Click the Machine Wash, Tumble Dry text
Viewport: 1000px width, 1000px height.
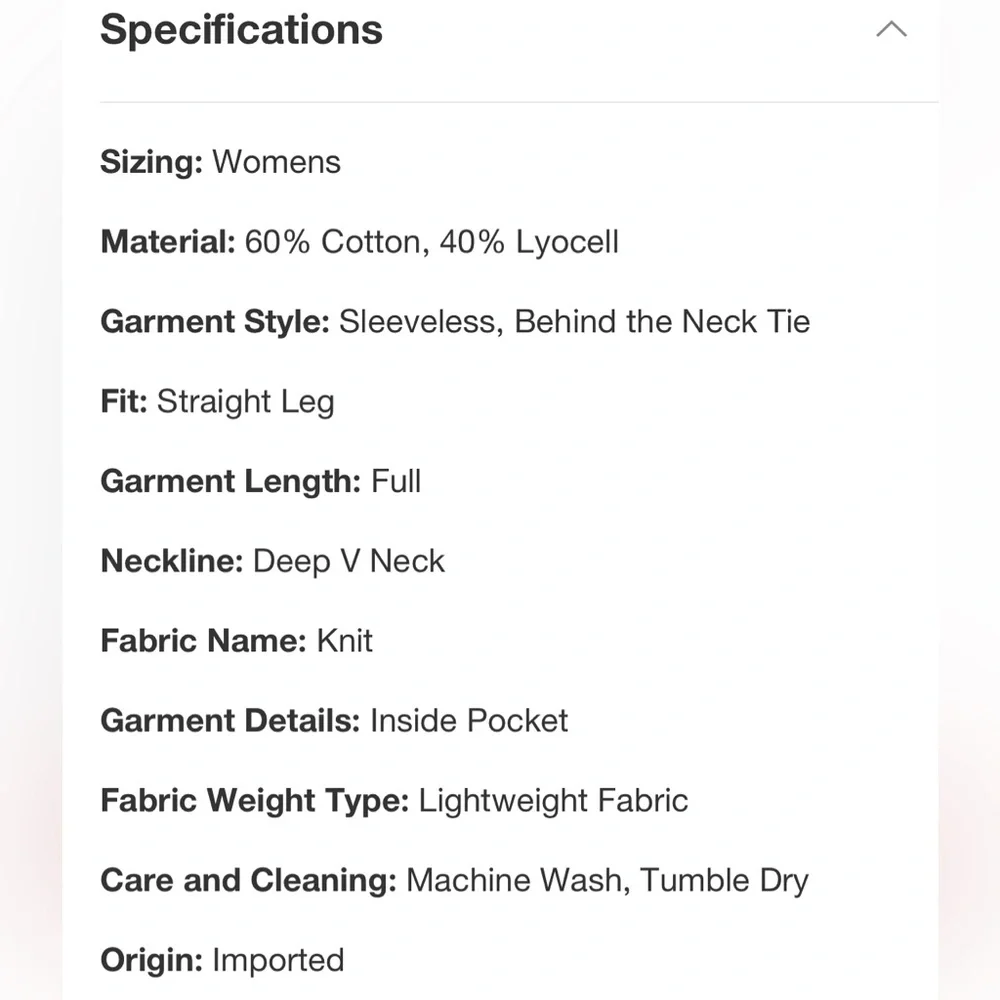608,881
